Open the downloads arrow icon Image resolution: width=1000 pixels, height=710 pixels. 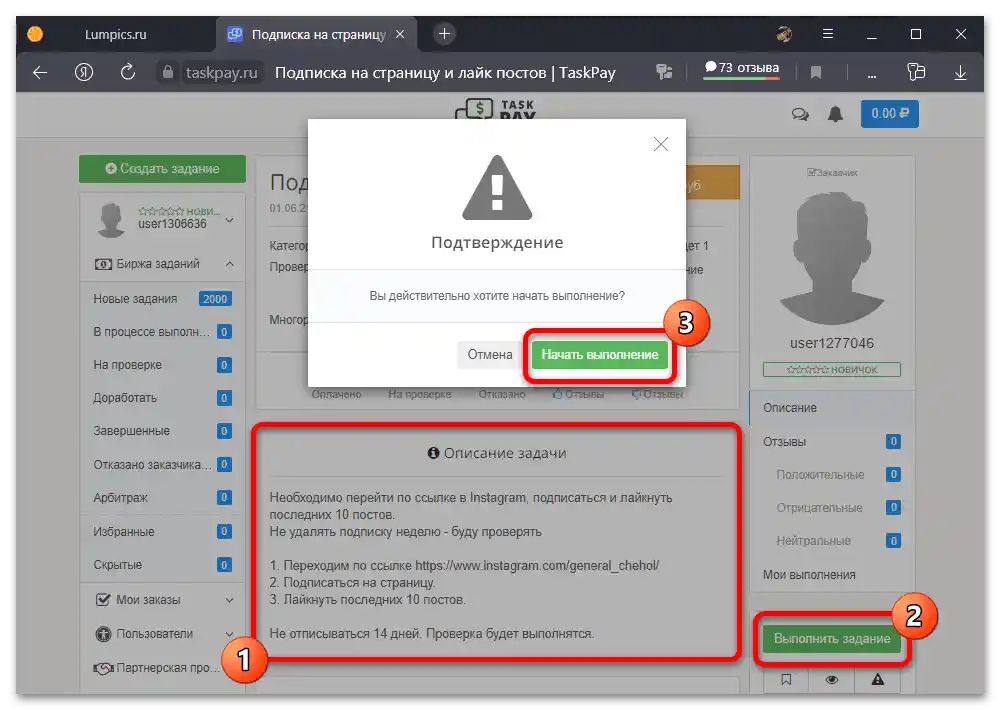click(960, 73)
